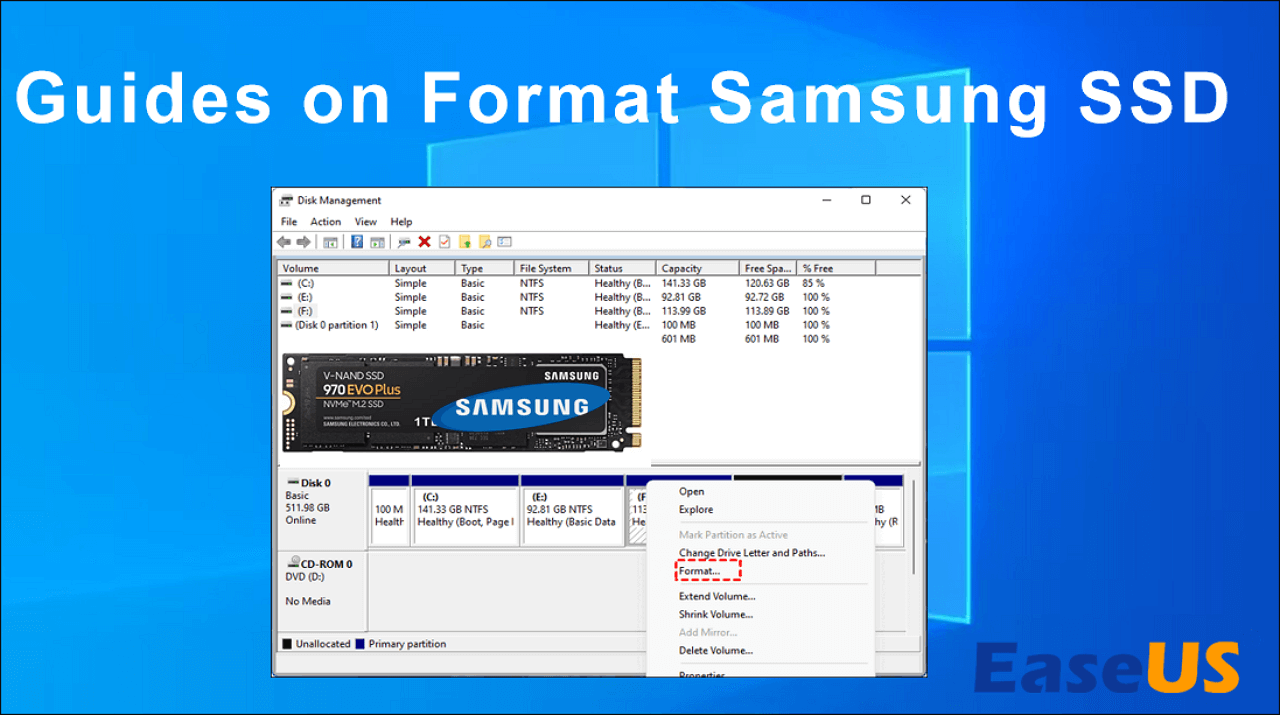Viewport: 1280px width, 715px height.
Task: Select Mark Partition as Active in the context menu
Action: pos(733,535)
